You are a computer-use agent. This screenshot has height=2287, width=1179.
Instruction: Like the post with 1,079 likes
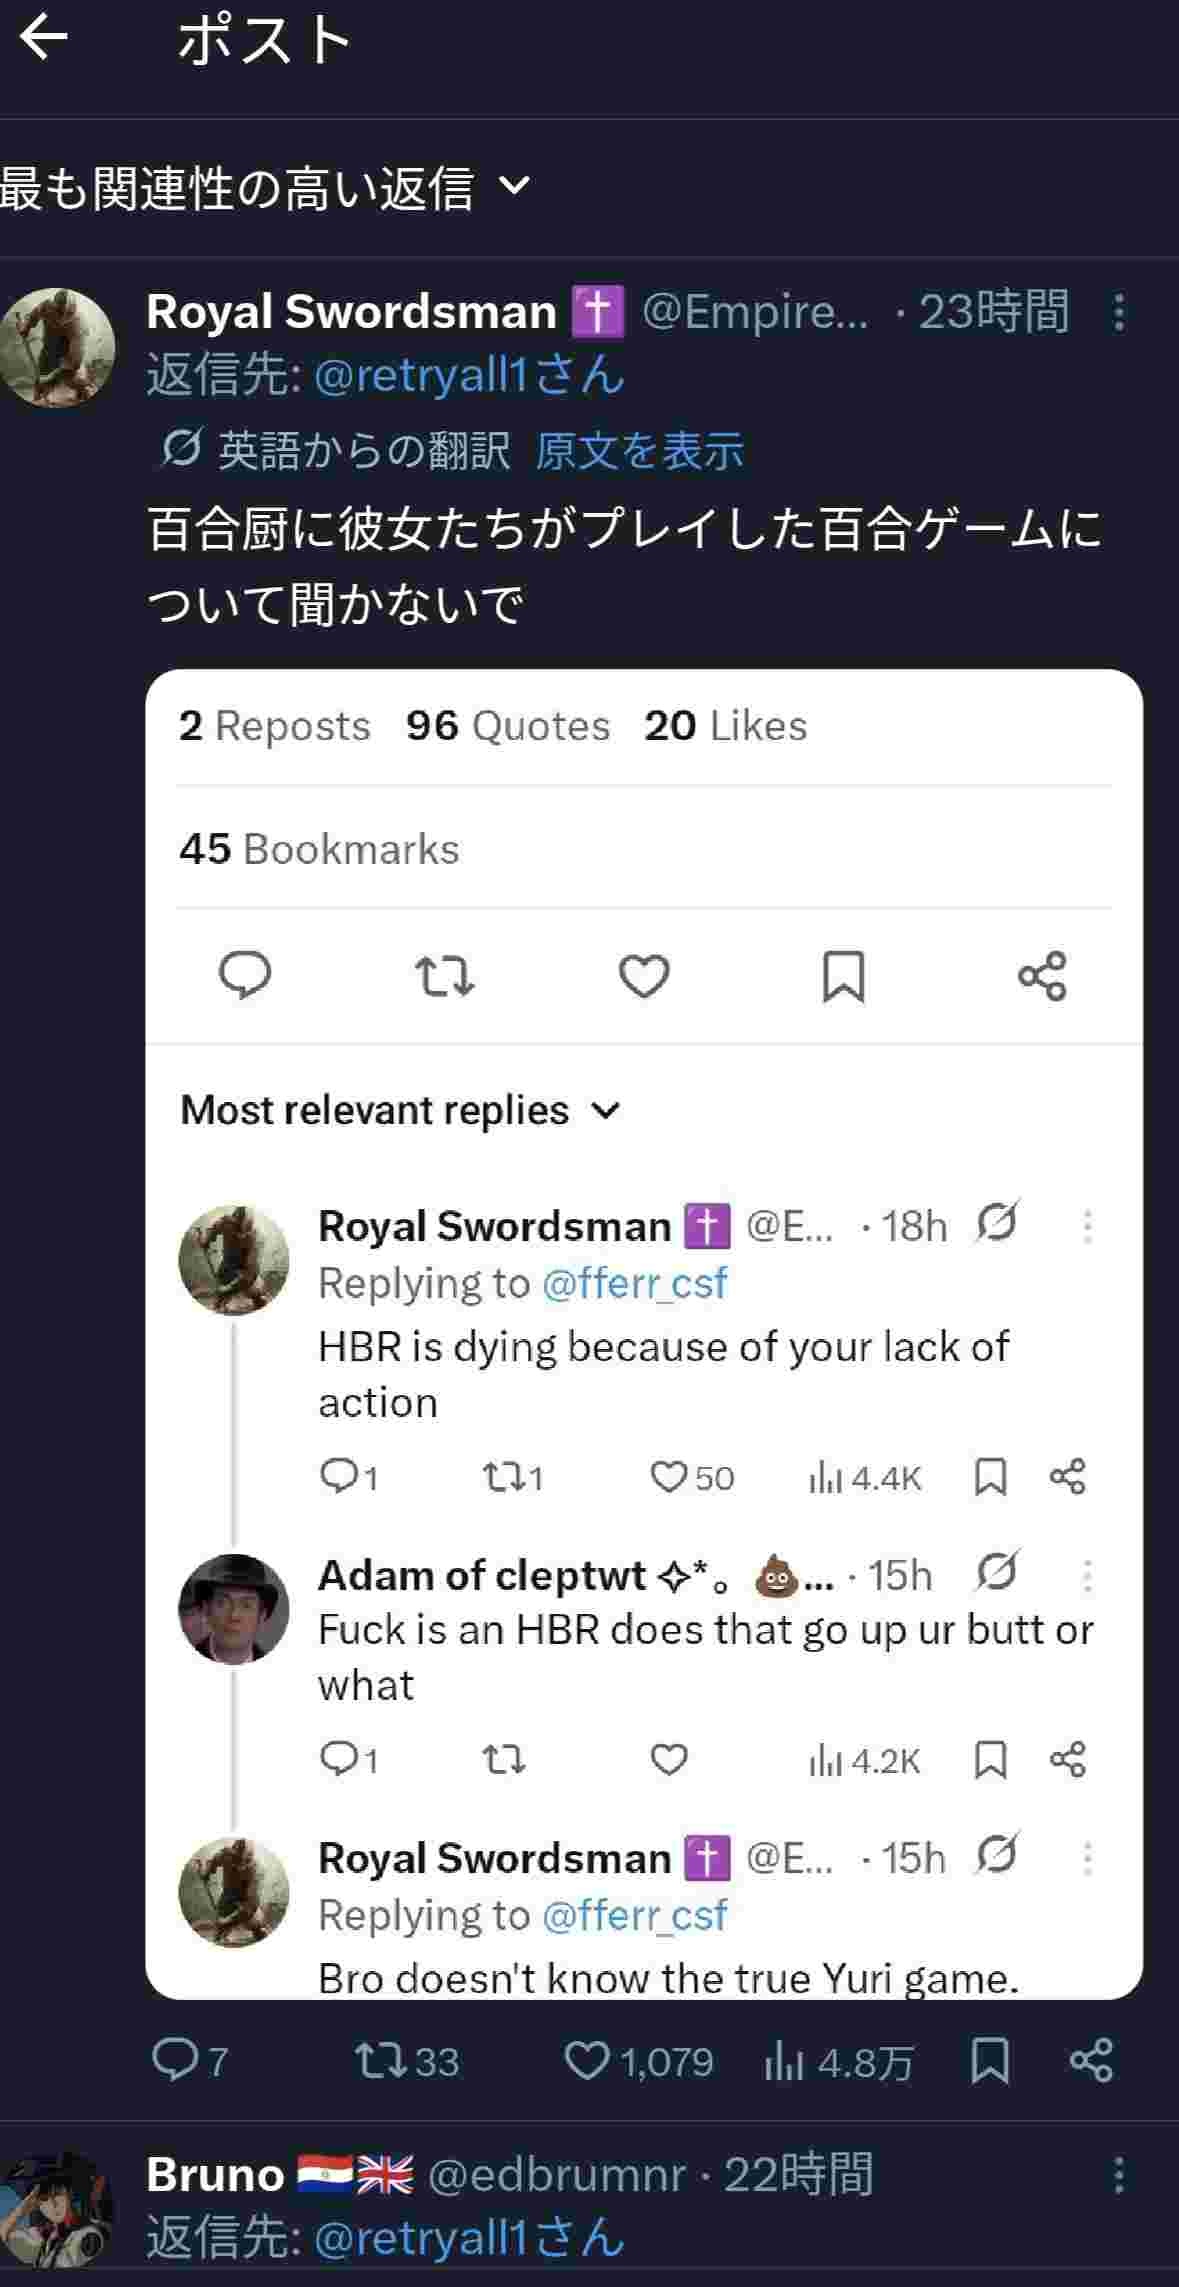(x=587, y=2060)
